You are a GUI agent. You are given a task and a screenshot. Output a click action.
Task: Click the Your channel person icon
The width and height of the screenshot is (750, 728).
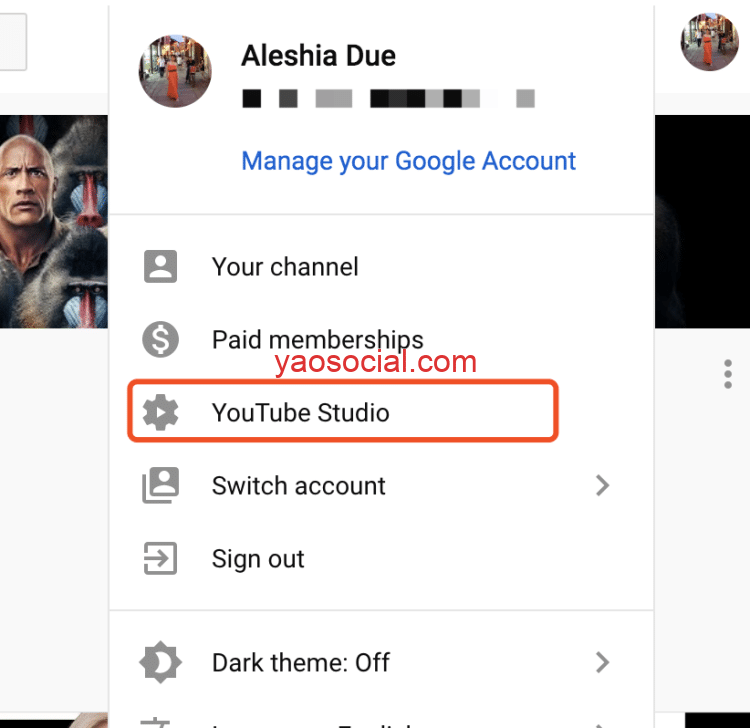pos(160,266)
